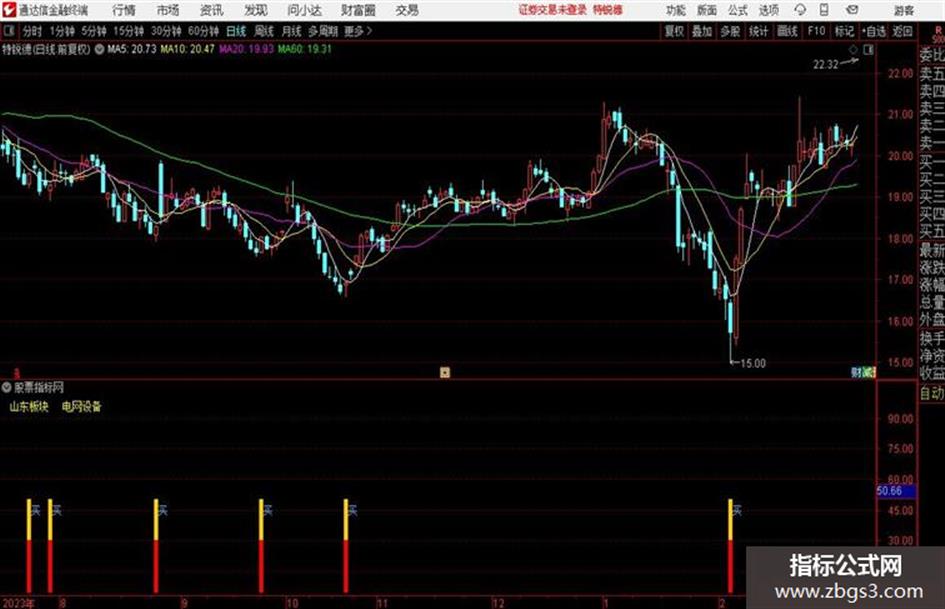The image size is (945, 609).
Task: Toggle the left panel icon beside 分时
Action: 9,31
